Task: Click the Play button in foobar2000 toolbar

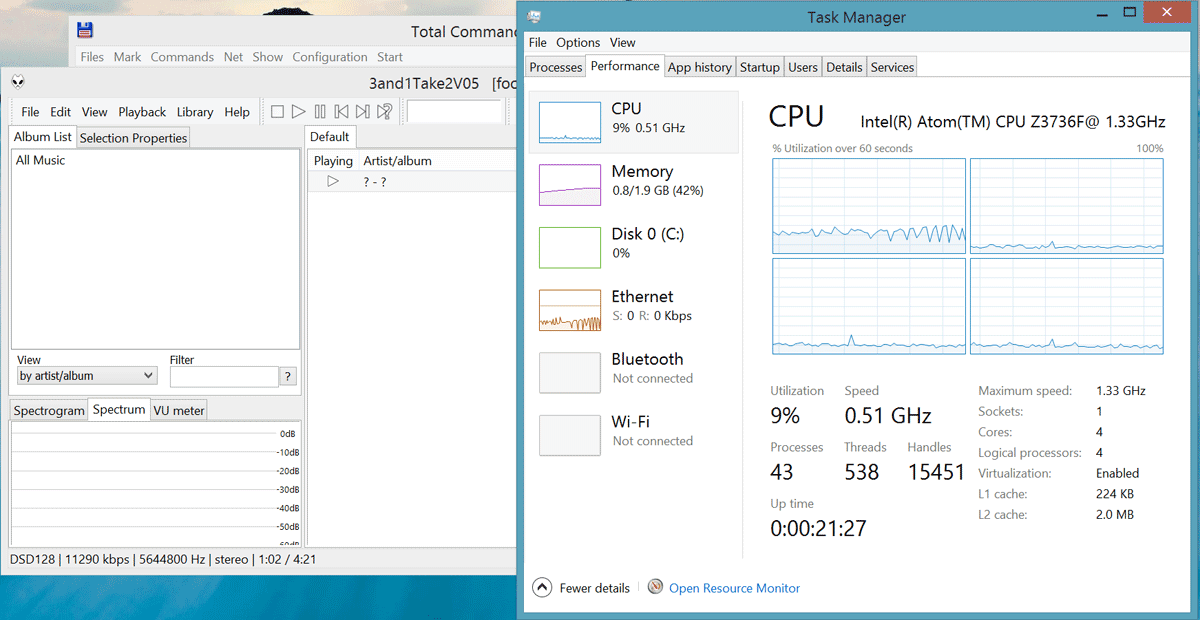Action: click(x=299, y=112)
